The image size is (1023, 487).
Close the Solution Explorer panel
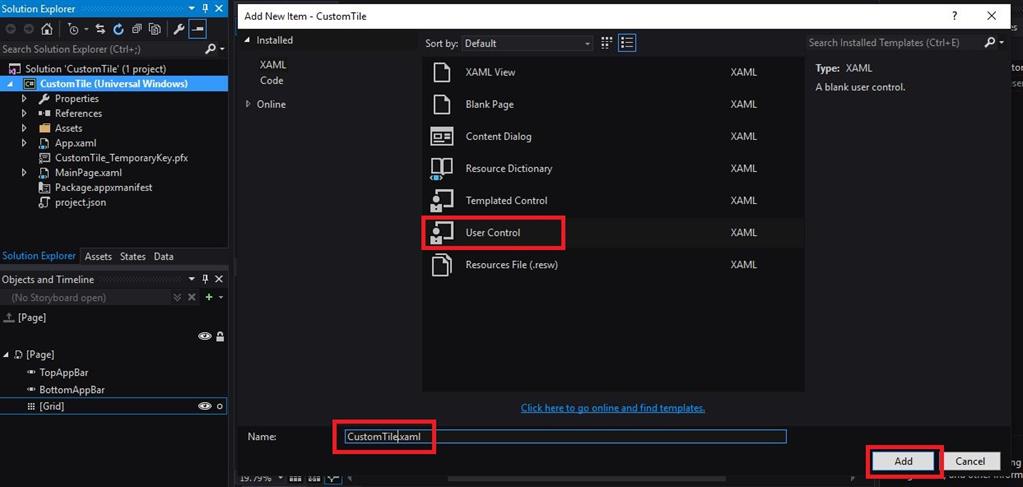(x=219, y=8)
